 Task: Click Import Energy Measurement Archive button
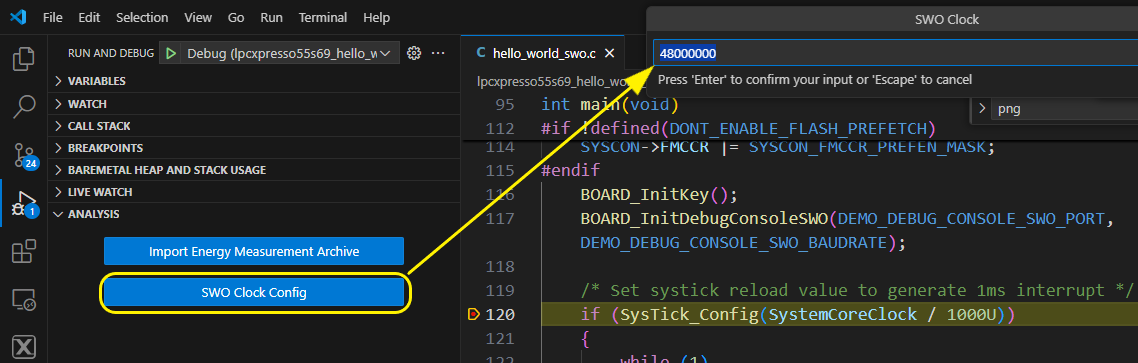click(254, 252)
